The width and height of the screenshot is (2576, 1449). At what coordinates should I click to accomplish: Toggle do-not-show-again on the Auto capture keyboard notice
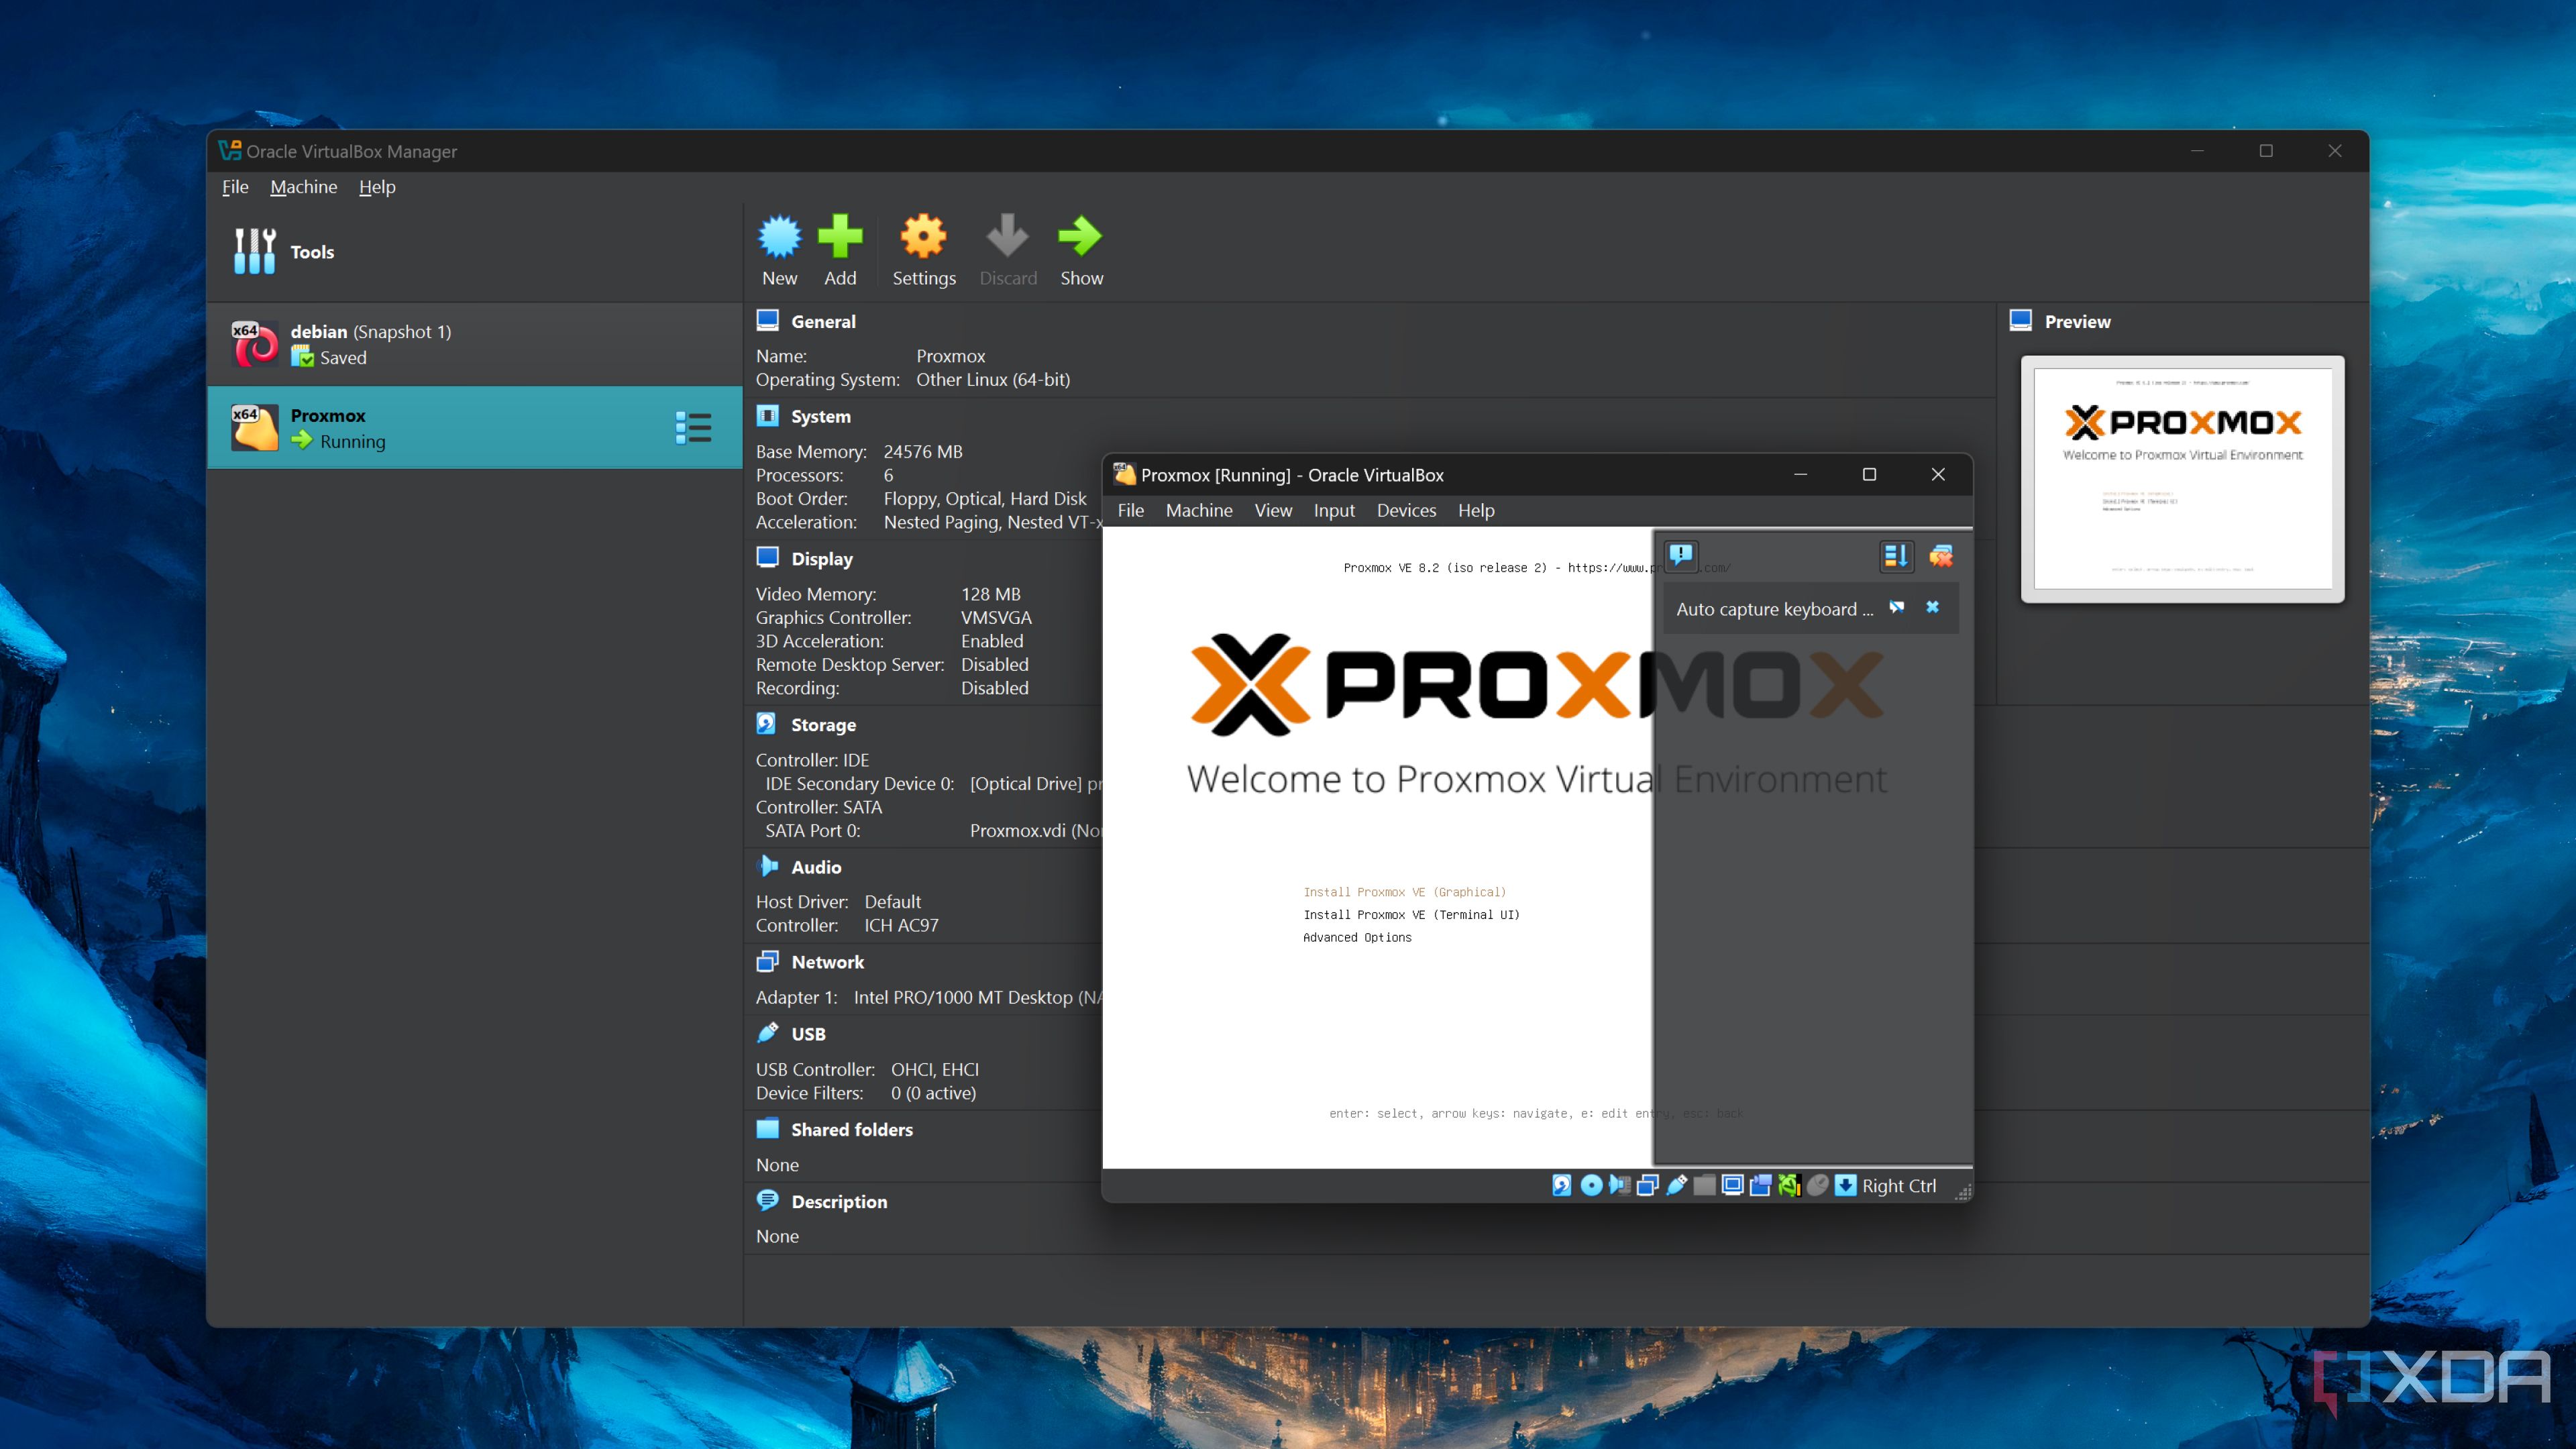click(1897, 608)
